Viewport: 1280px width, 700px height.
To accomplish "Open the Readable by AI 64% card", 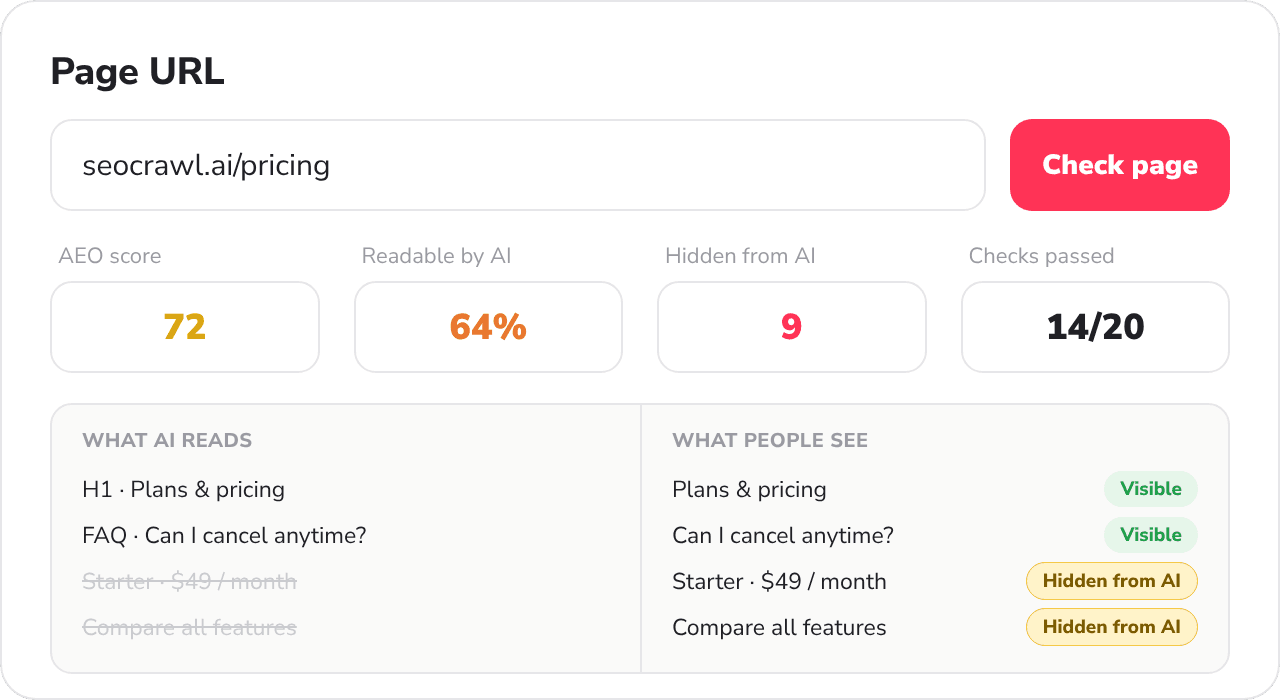I will [x=488, y=327].
